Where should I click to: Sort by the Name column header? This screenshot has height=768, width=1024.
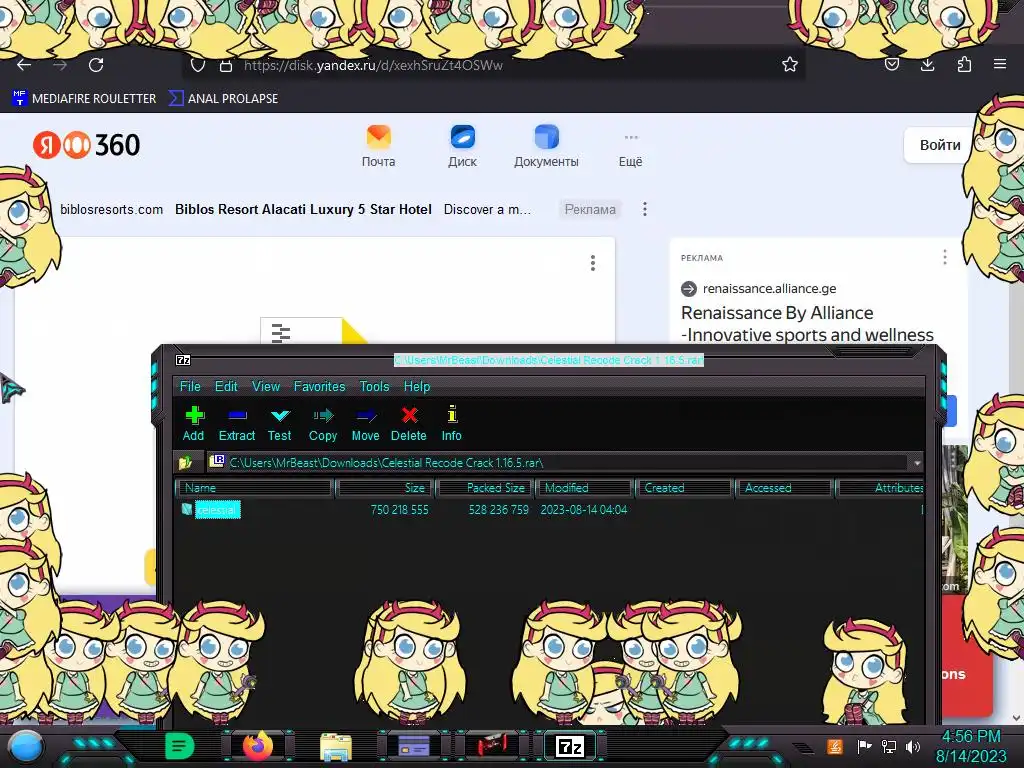[x=255, y=488]
